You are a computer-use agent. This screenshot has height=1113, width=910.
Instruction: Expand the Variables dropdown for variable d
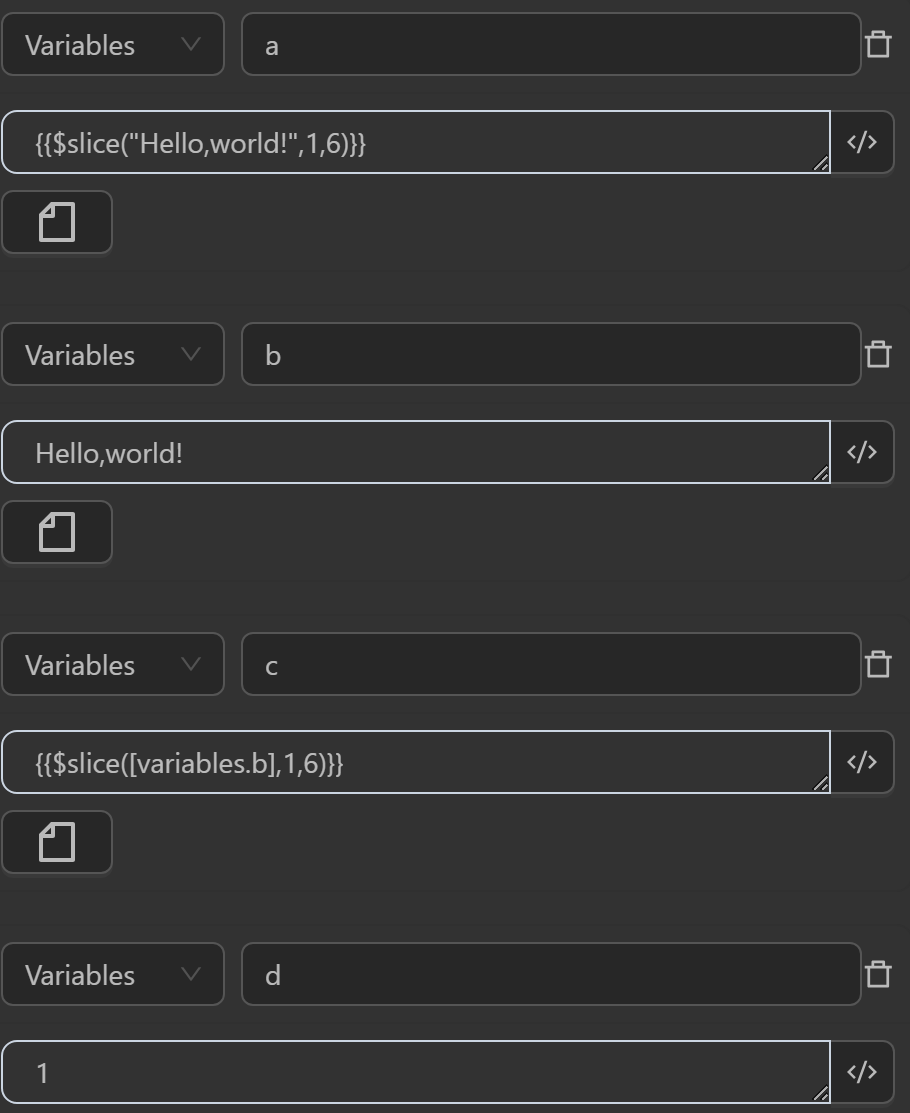pos(113,975)
